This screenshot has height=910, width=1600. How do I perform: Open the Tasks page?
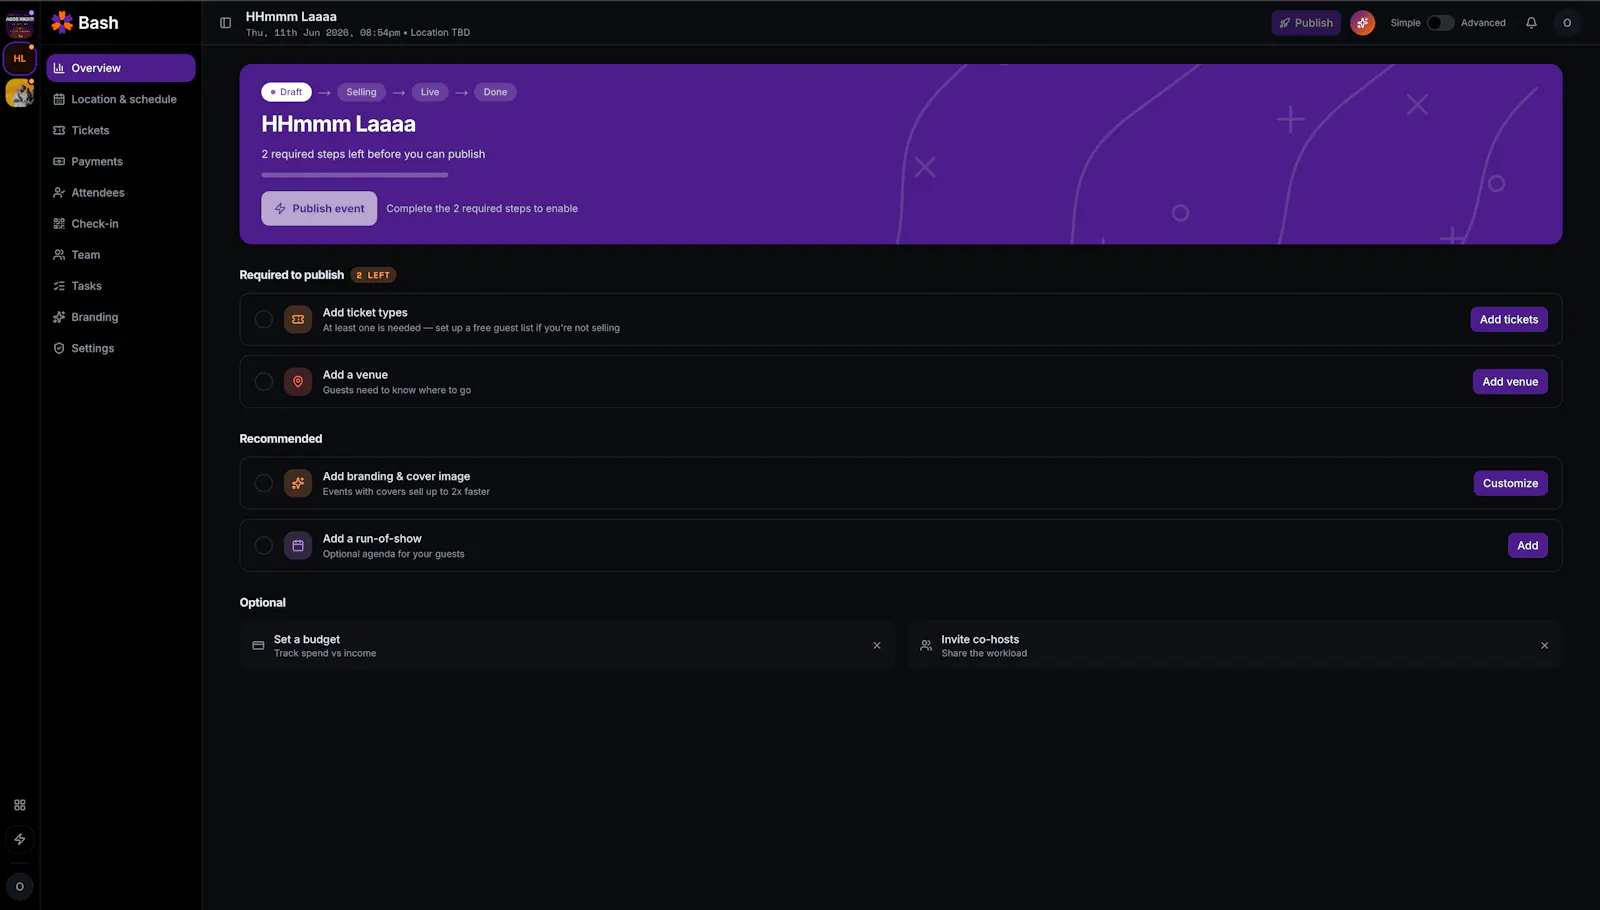click(121, 285)
